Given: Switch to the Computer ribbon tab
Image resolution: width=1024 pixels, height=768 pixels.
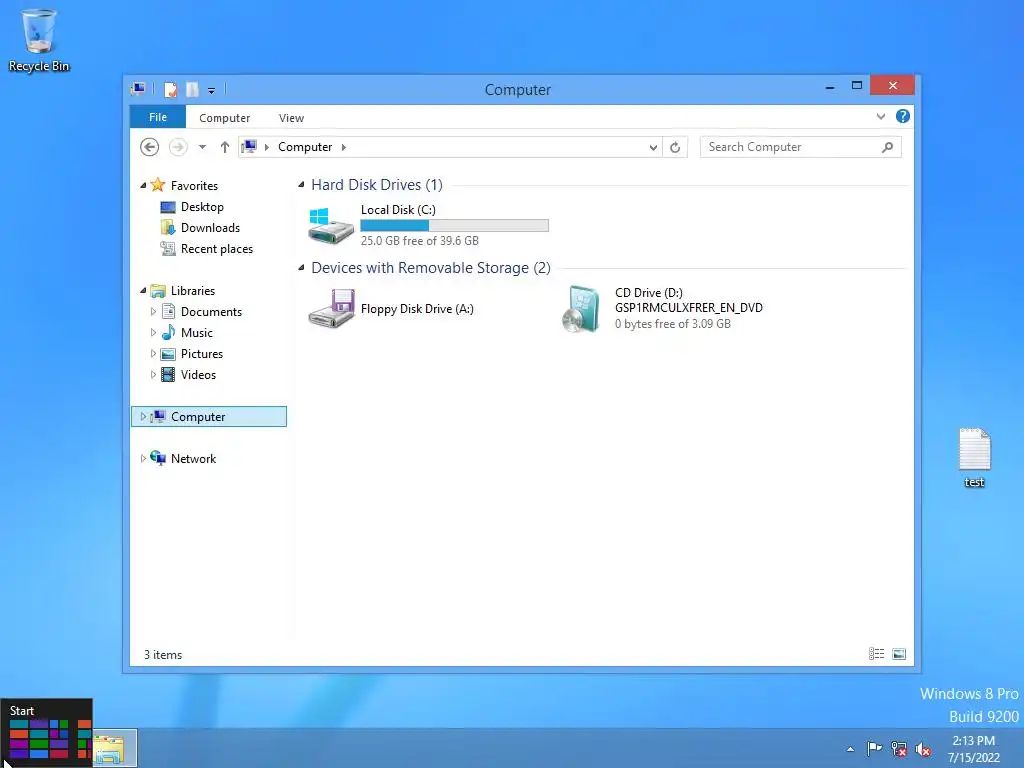Looking at the screenshot, I should click(x=224, y=118).
